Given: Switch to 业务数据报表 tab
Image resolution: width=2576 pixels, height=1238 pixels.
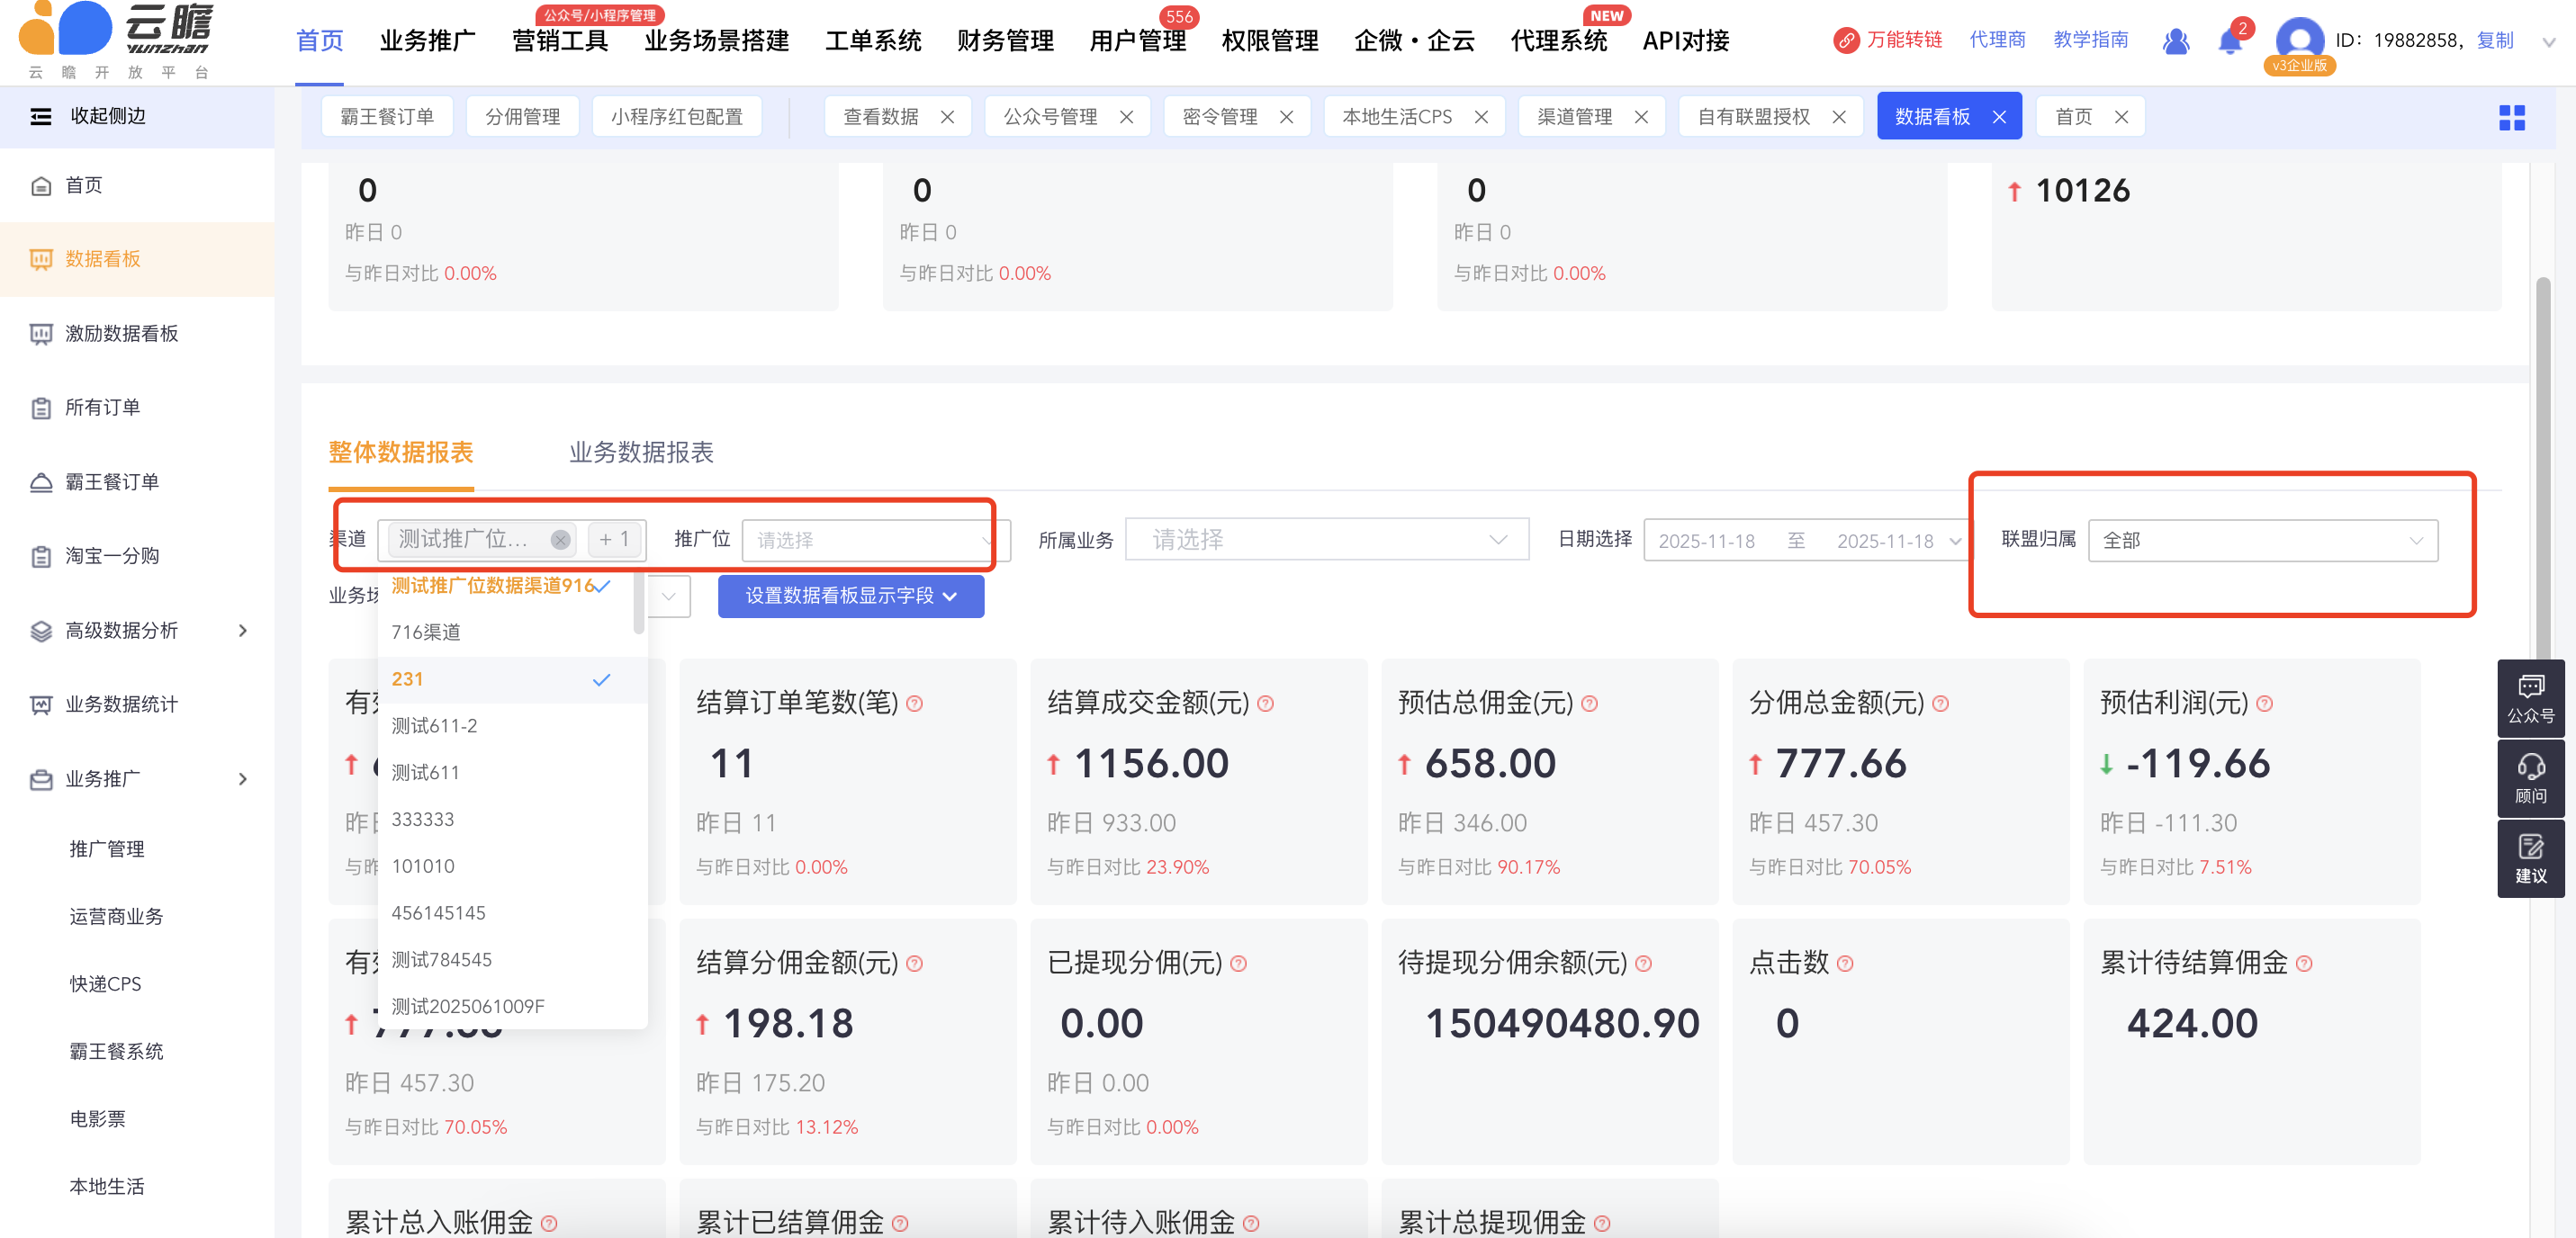Looking at the screenshot, I should point(641,452).
